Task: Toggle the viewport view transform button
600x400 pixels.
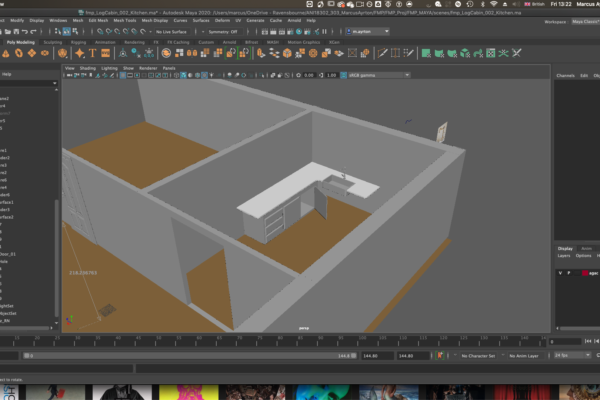Action: coord(343,75)
